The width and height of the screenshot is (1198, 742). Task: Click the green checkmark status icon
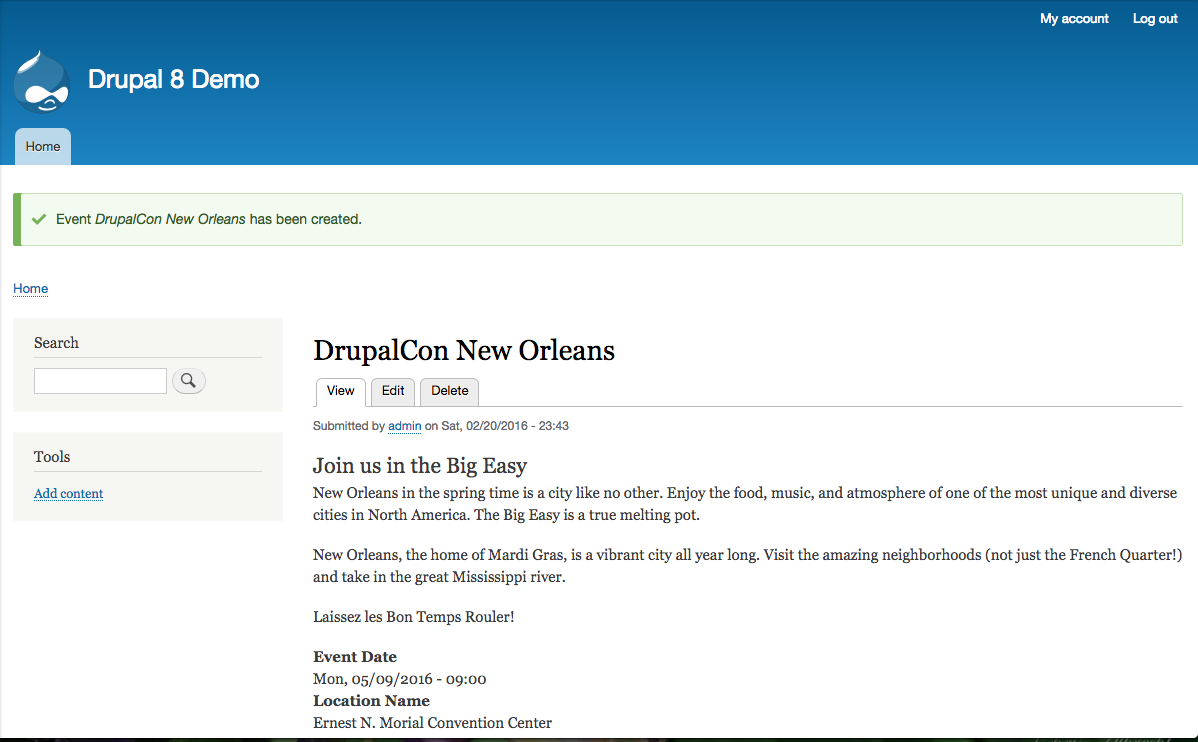coord(39,219)
